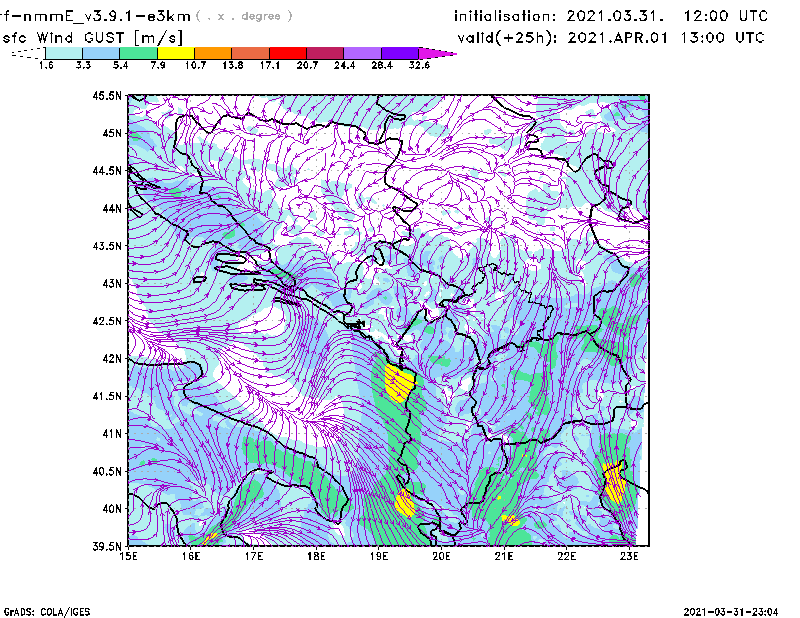Viewport: 800px width, 618px height.
Task: Click the magenta arrow end of color bar
Action: click(x=437, y=53)
